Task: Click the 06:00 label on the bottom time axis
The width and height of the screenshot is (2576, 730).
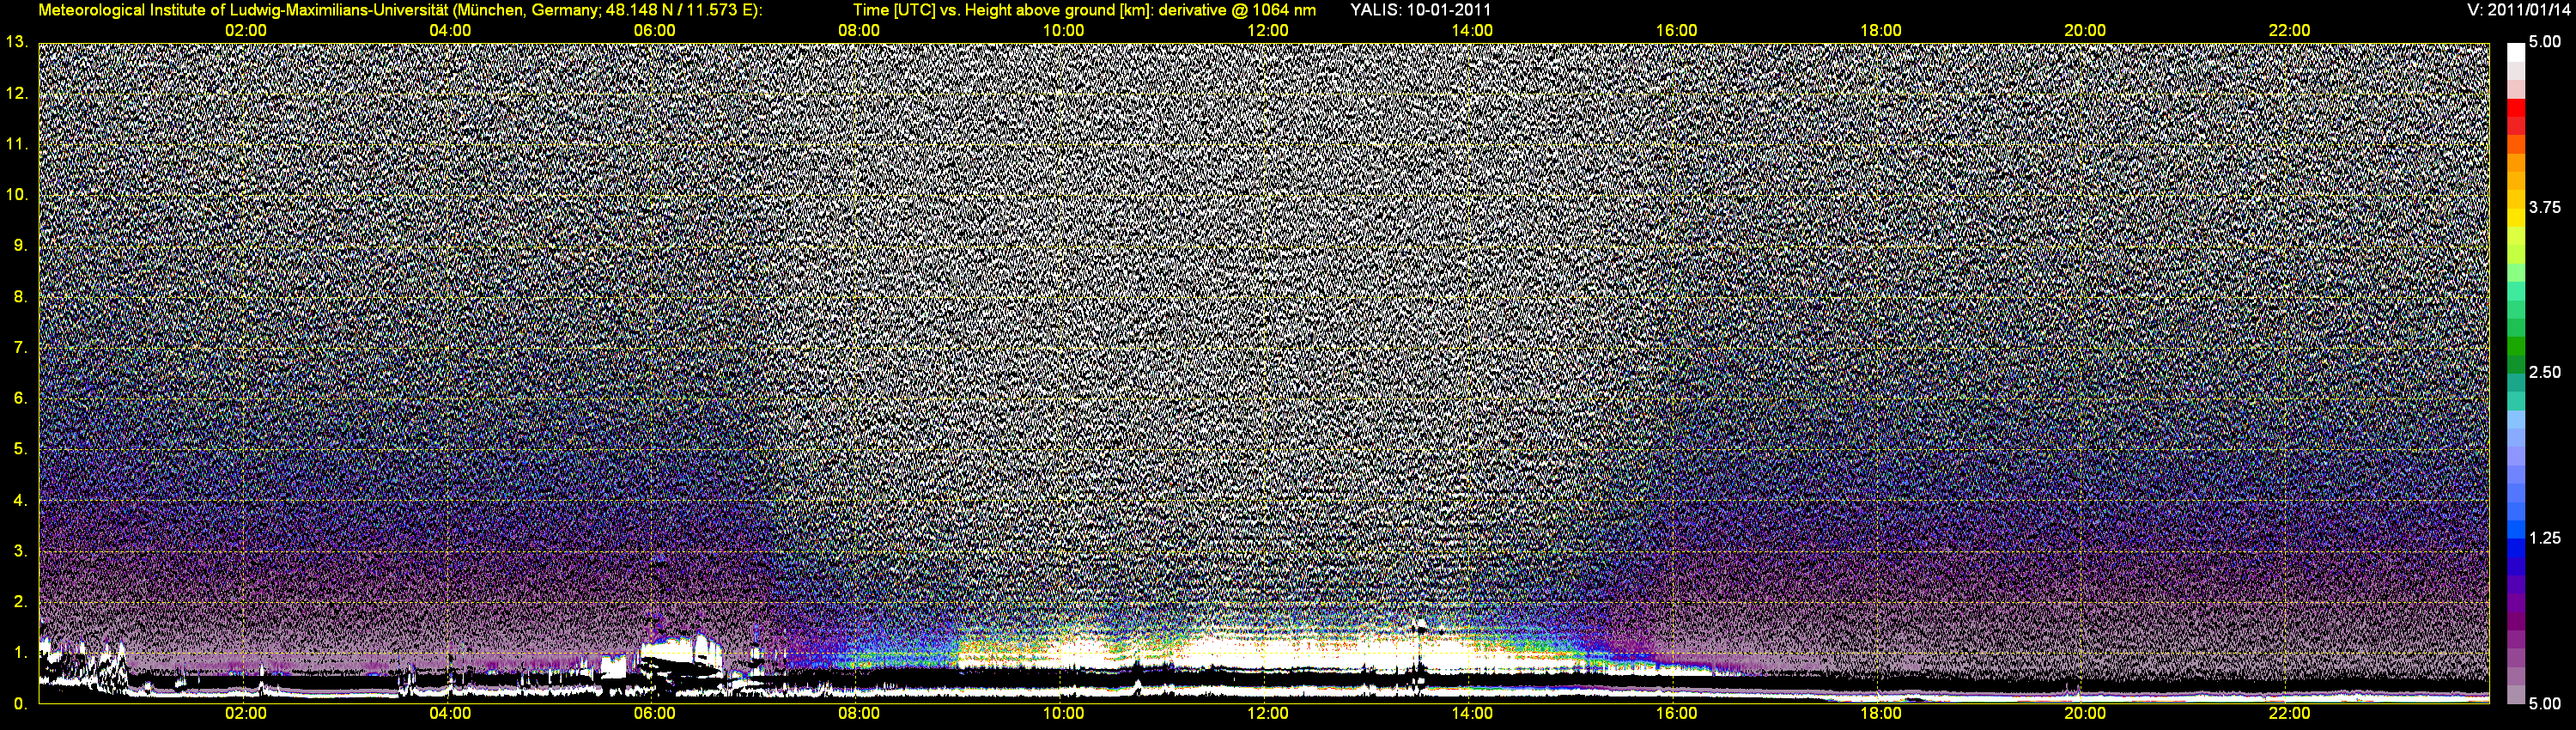Action: click(654, 714)
